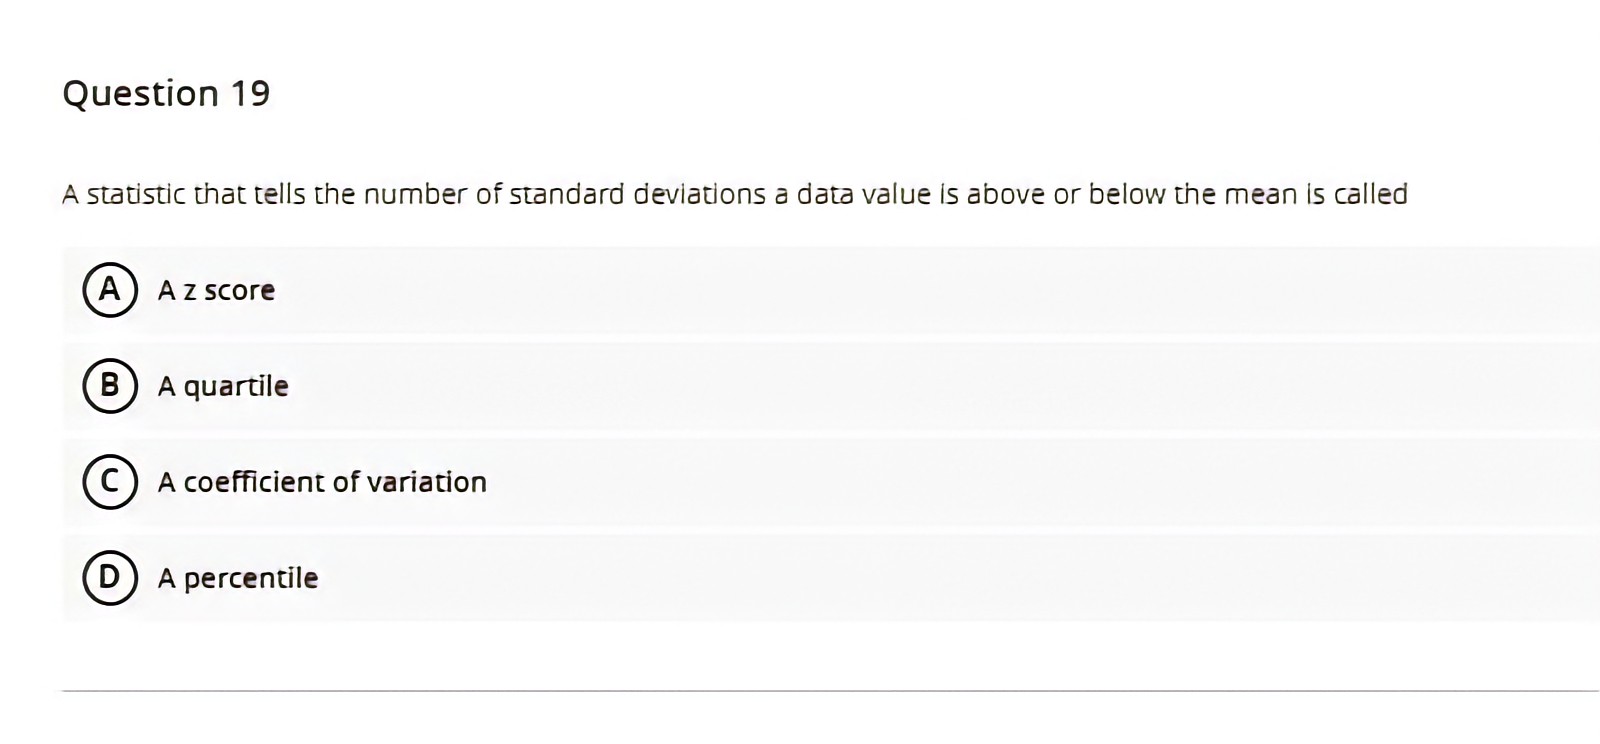The height and width of the screenshot is (744, 1600).
Task: Choose the answer 'A quartile'
Action: tap(223, 386)
